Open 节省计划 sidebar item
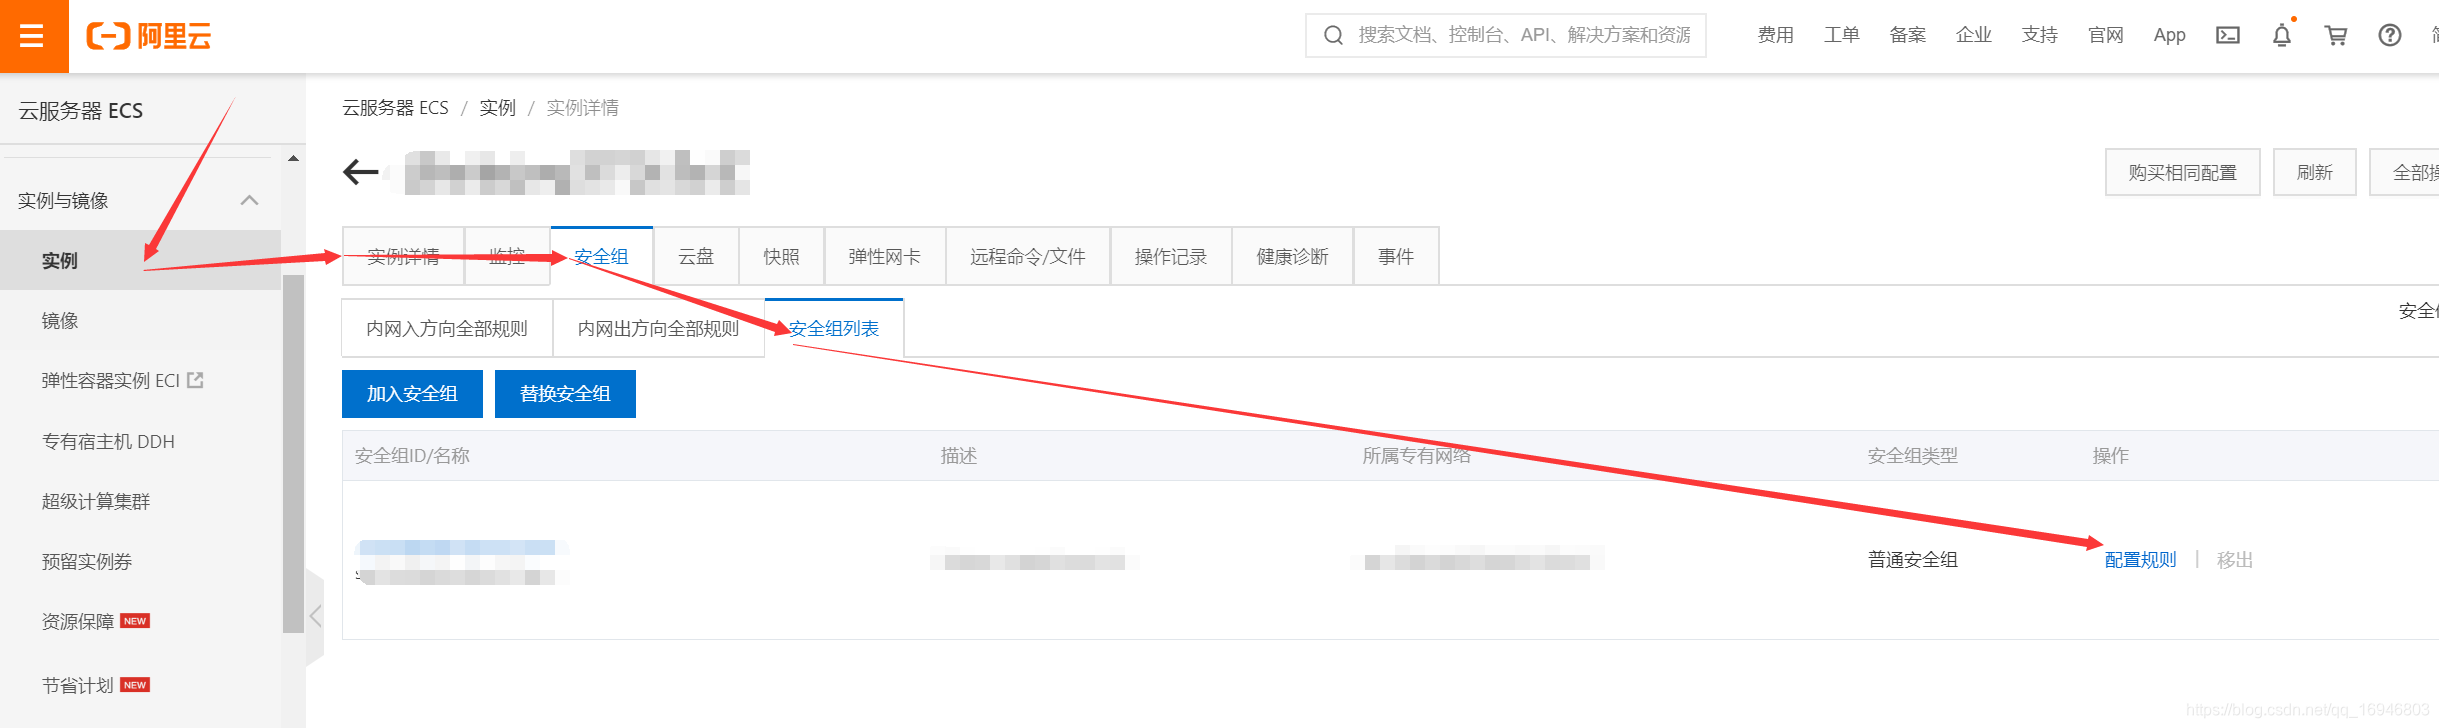 click(x=78, y=685)
